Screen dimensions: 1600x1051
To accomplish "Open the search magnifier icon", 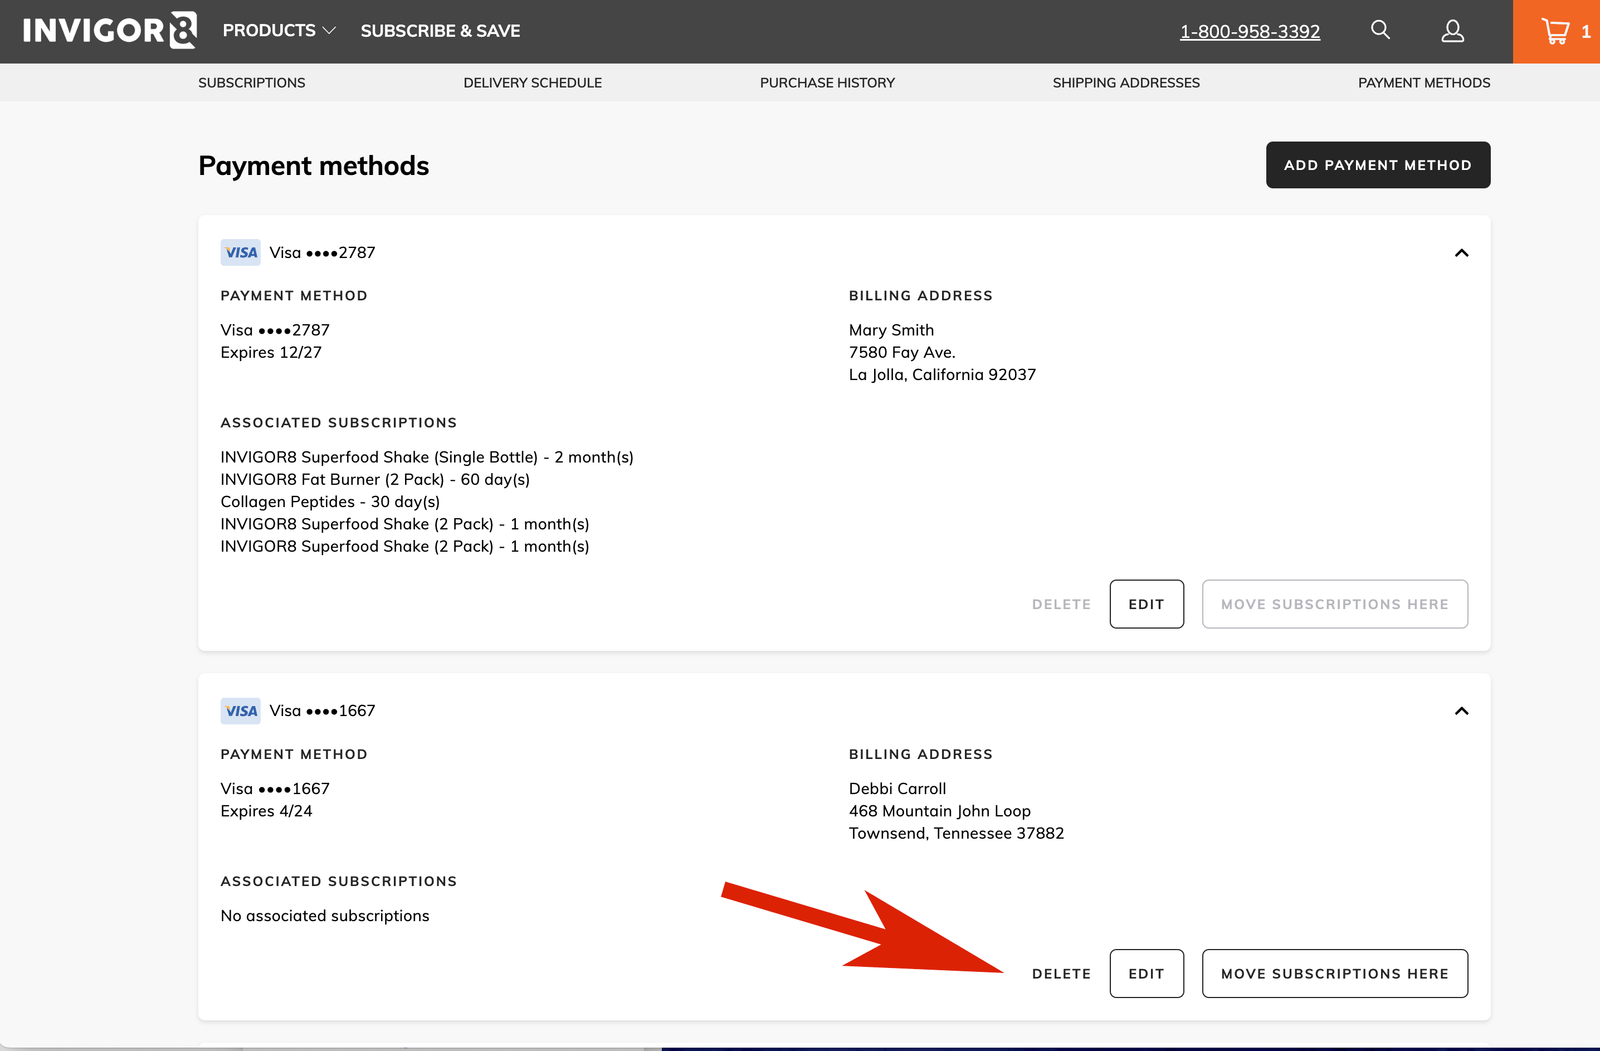I will click(x=1380, y=30).
